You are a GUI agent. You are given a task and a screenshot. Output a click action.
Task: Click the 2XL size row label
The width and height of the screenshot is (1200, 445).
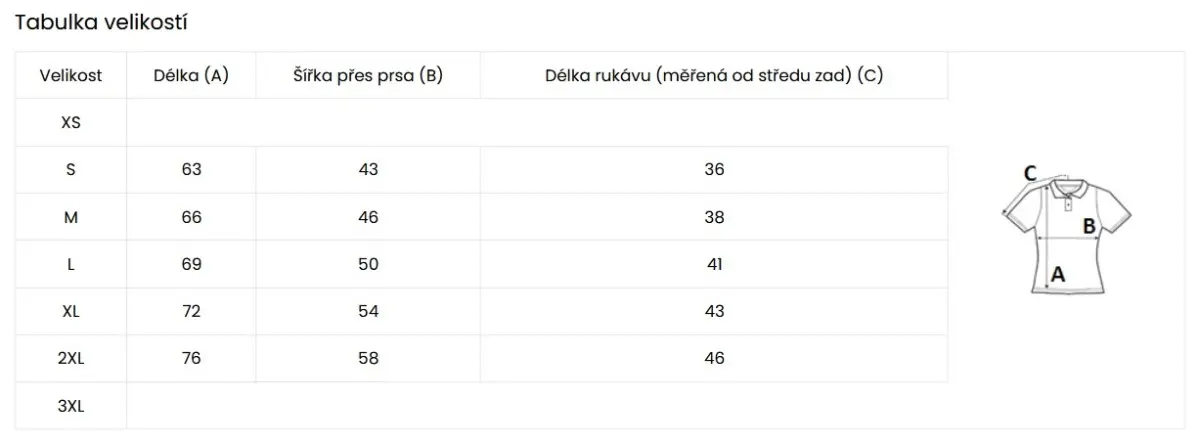(71, 358)
